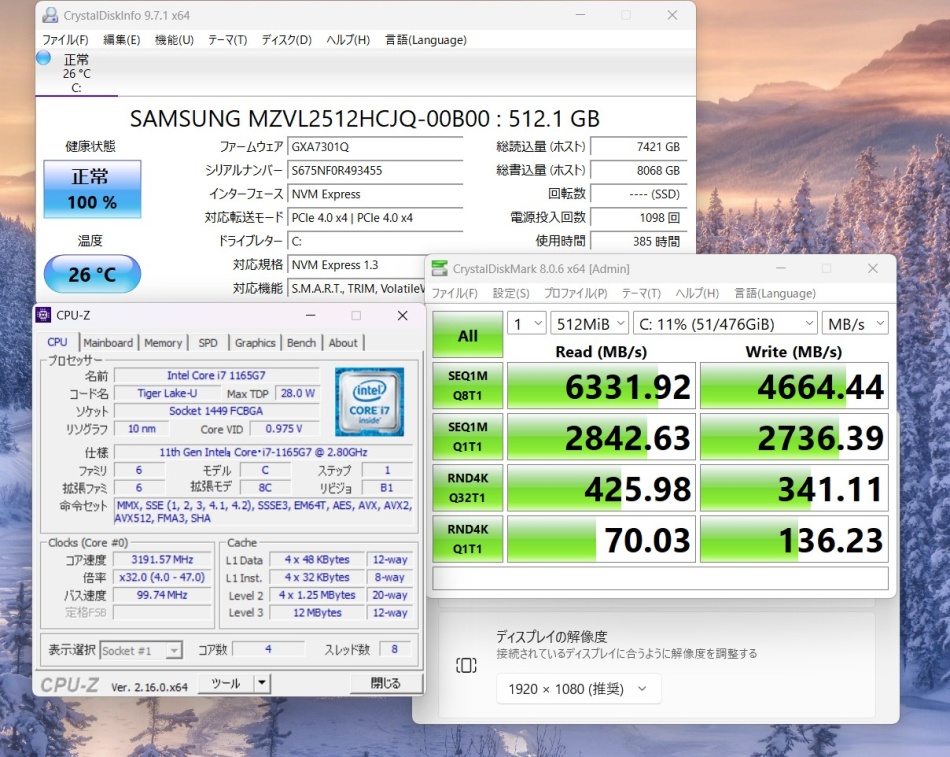Run the RND4K Q32T1 test

pos(468,487)
